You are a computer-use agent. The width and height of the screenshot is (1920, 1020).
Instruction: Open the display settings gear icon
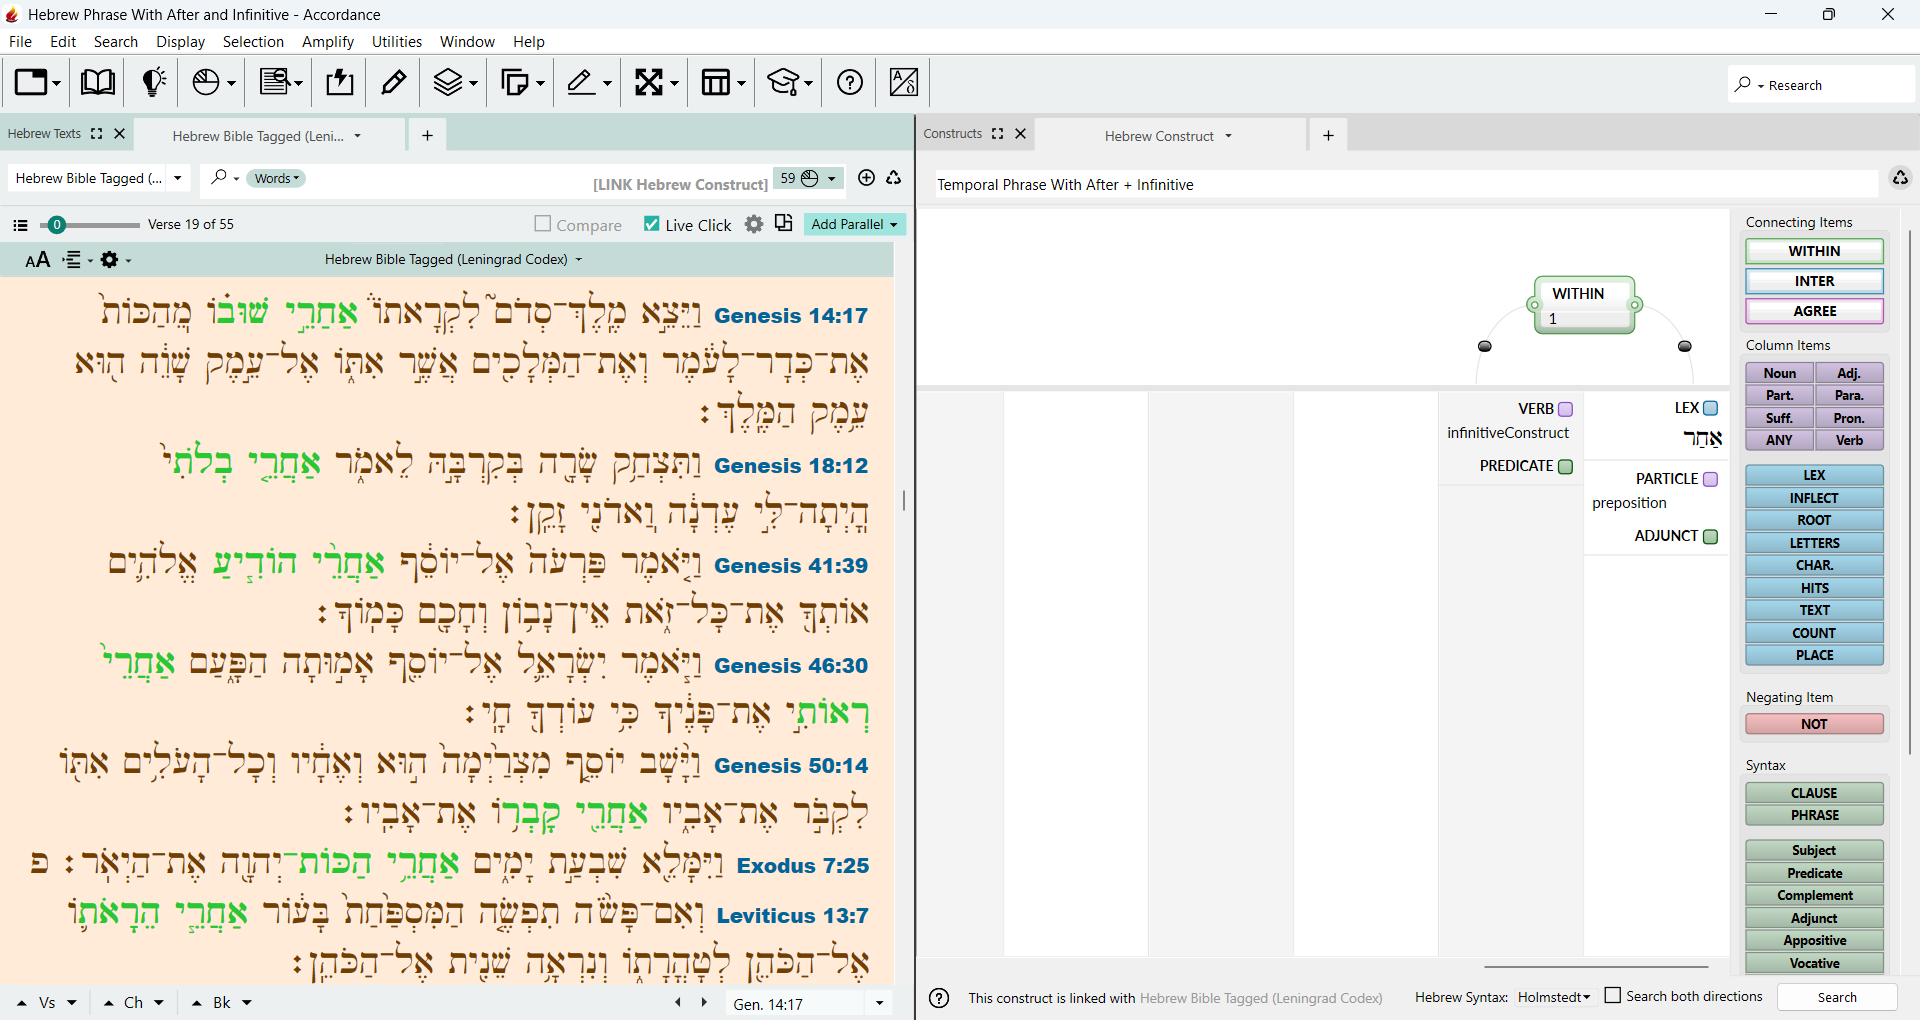tap(754, 224)
